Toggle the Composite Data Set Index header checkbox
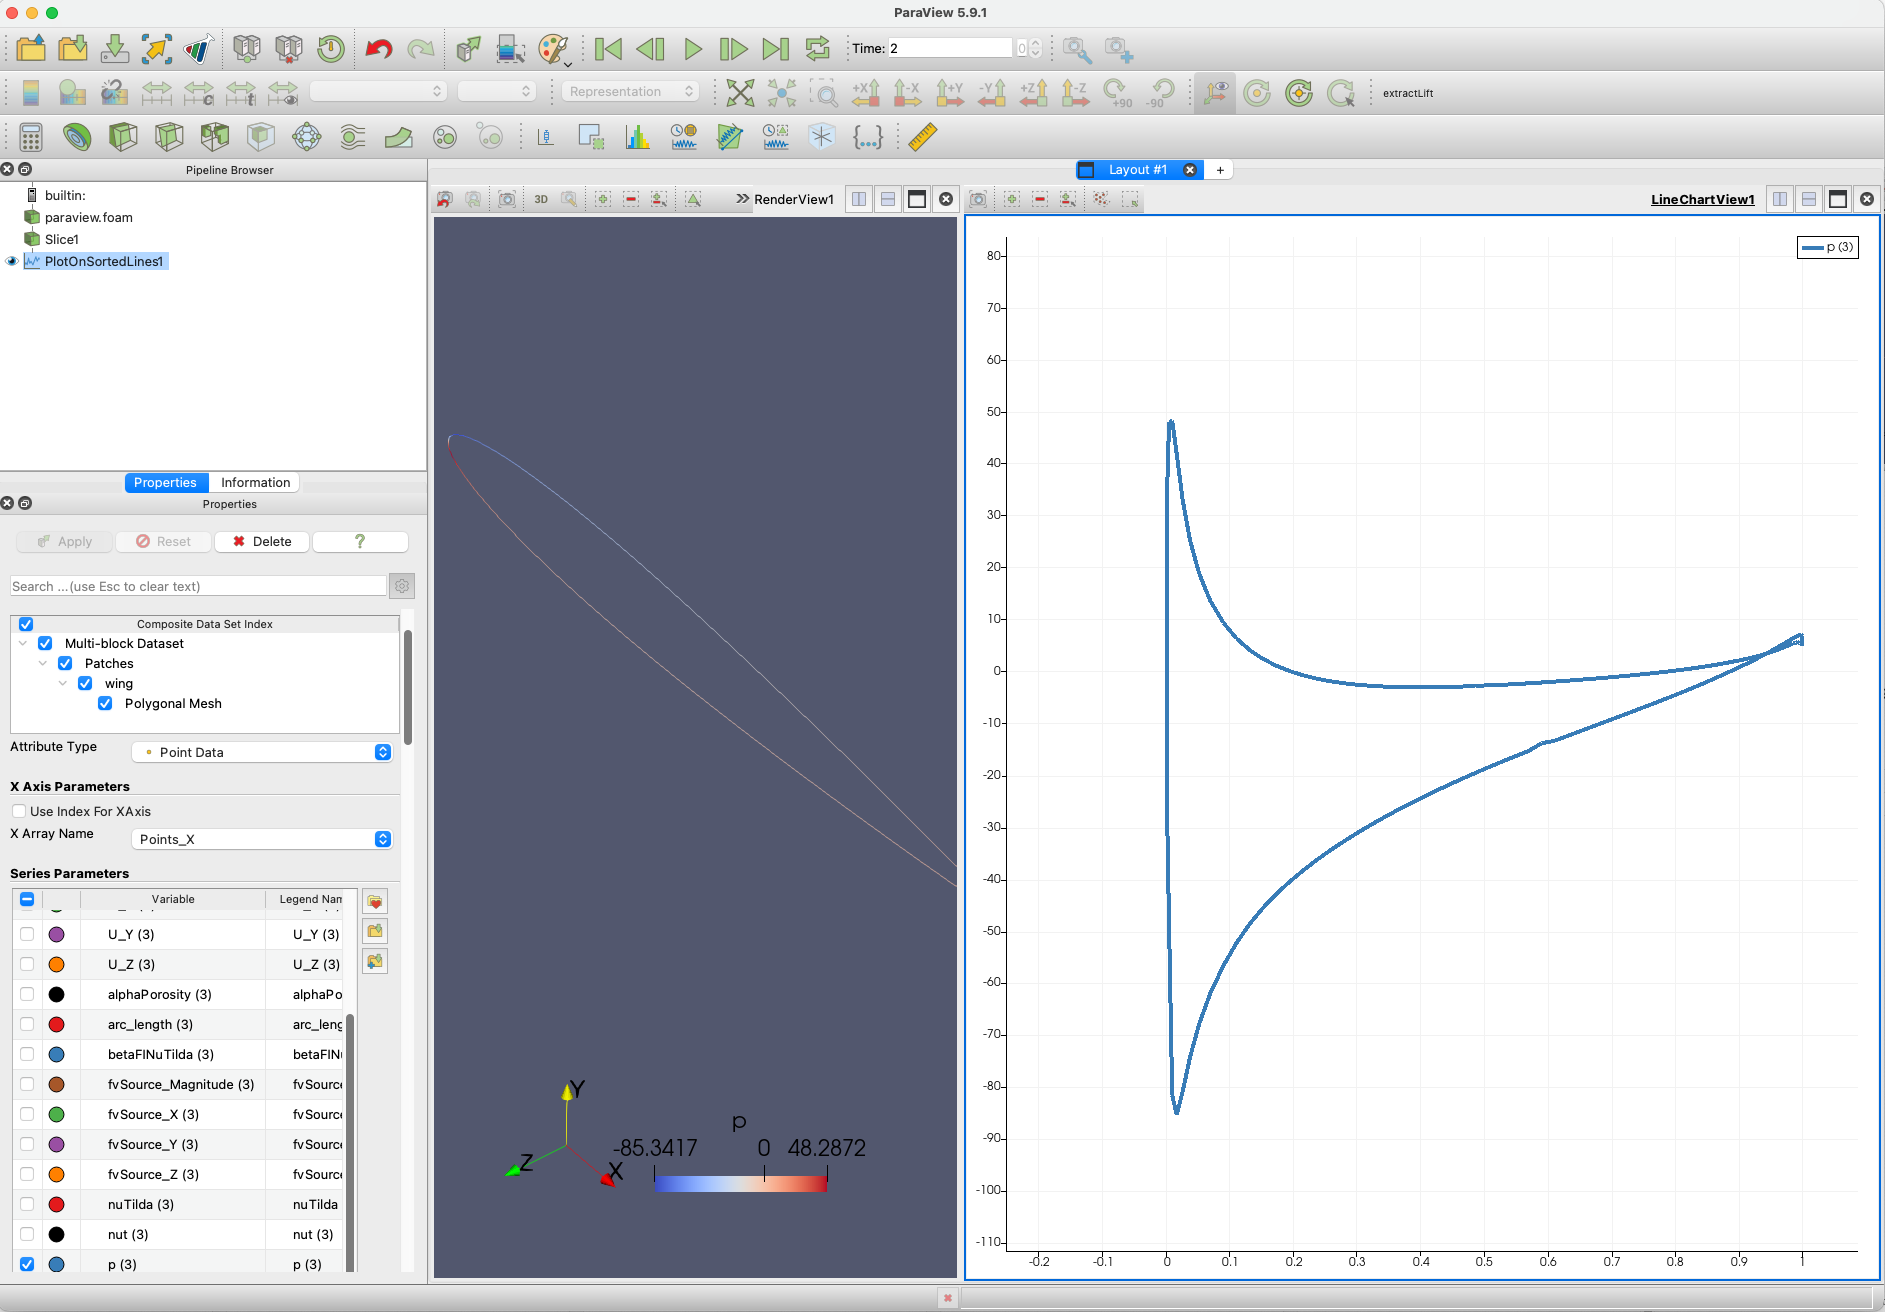1885x1312 pixels. 26,624
